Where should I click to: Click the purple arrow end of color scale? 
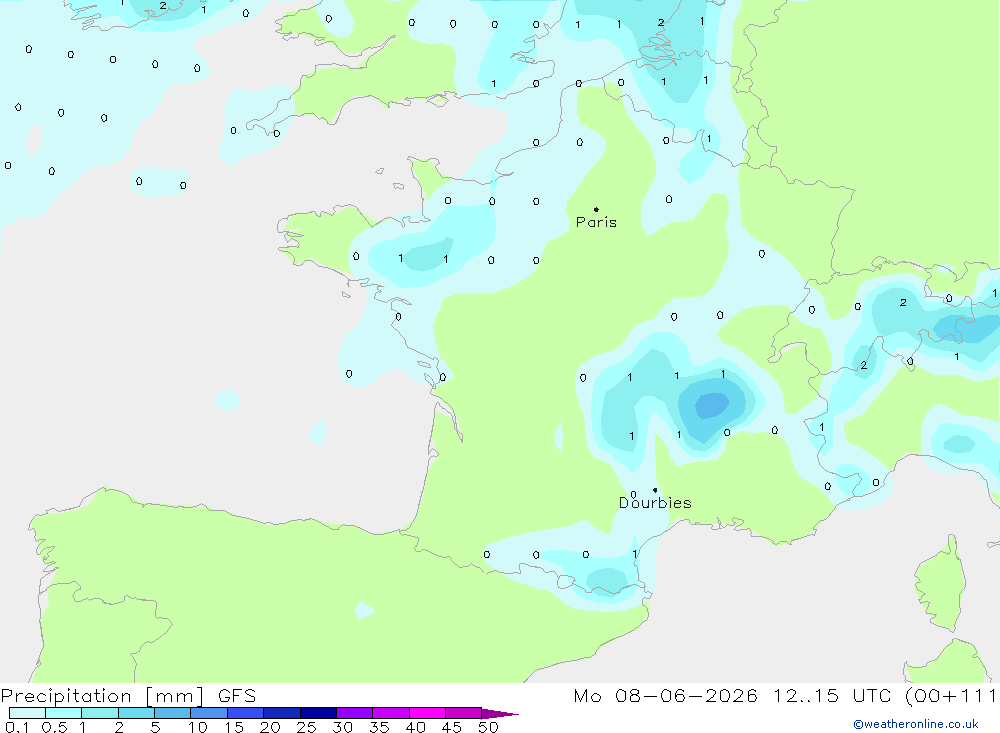(x=500, y=713)
